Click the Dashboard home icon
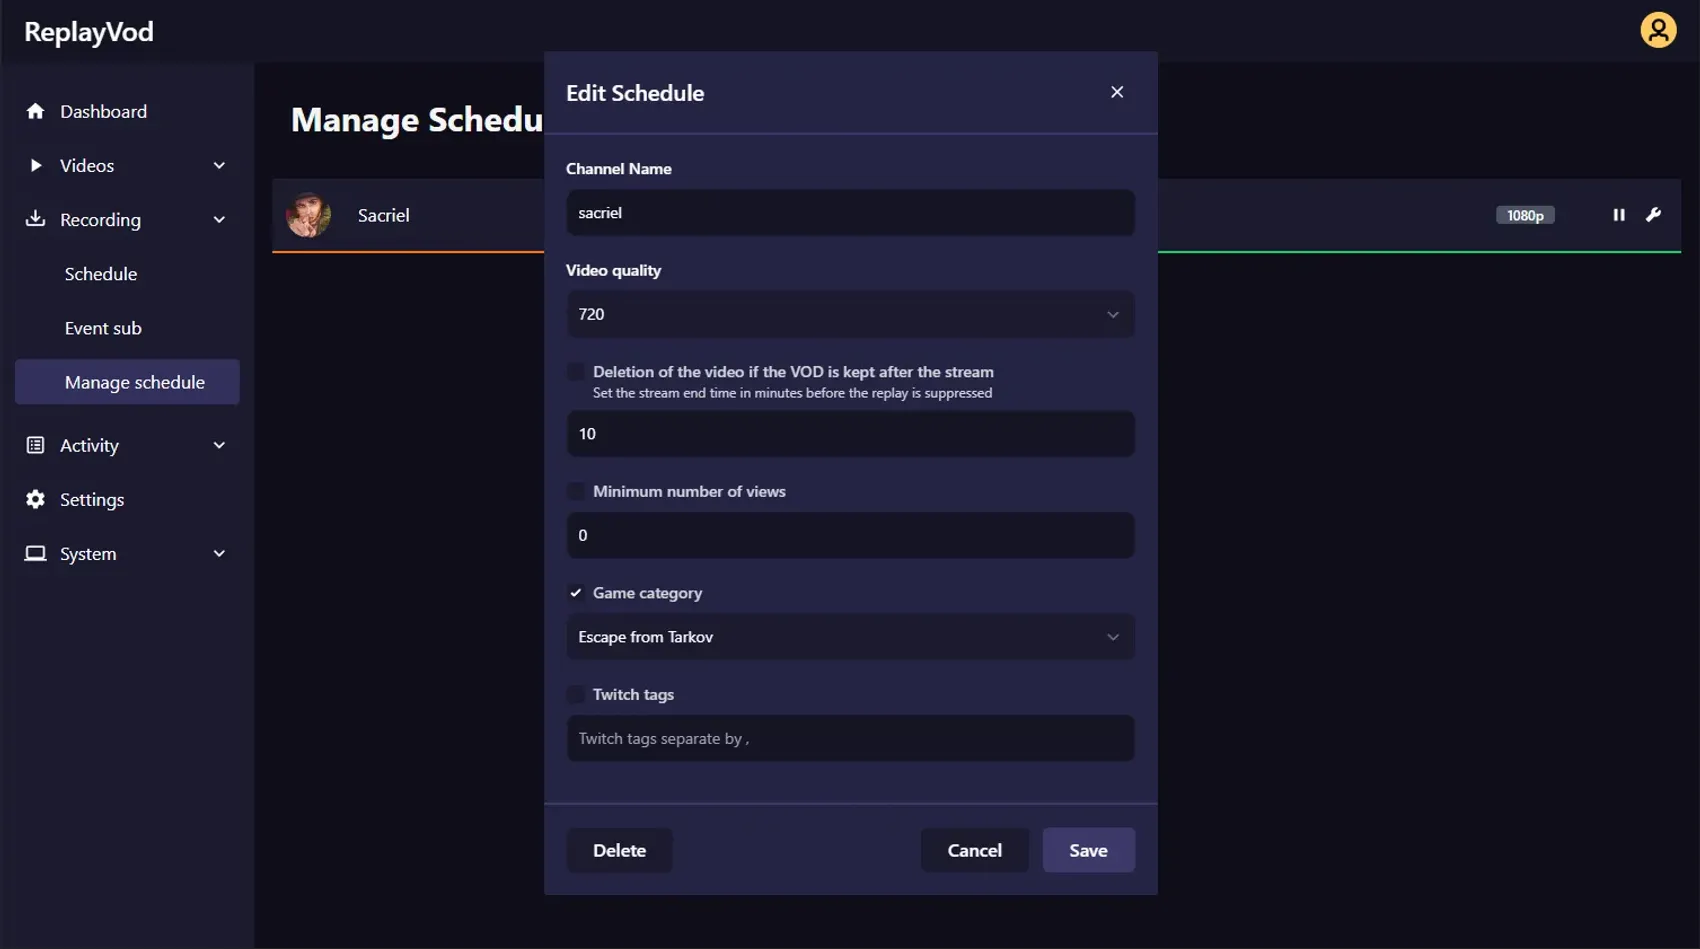The height and width of the screenshot is (949, 1700). pyautogui.click(x=35, y=111)
